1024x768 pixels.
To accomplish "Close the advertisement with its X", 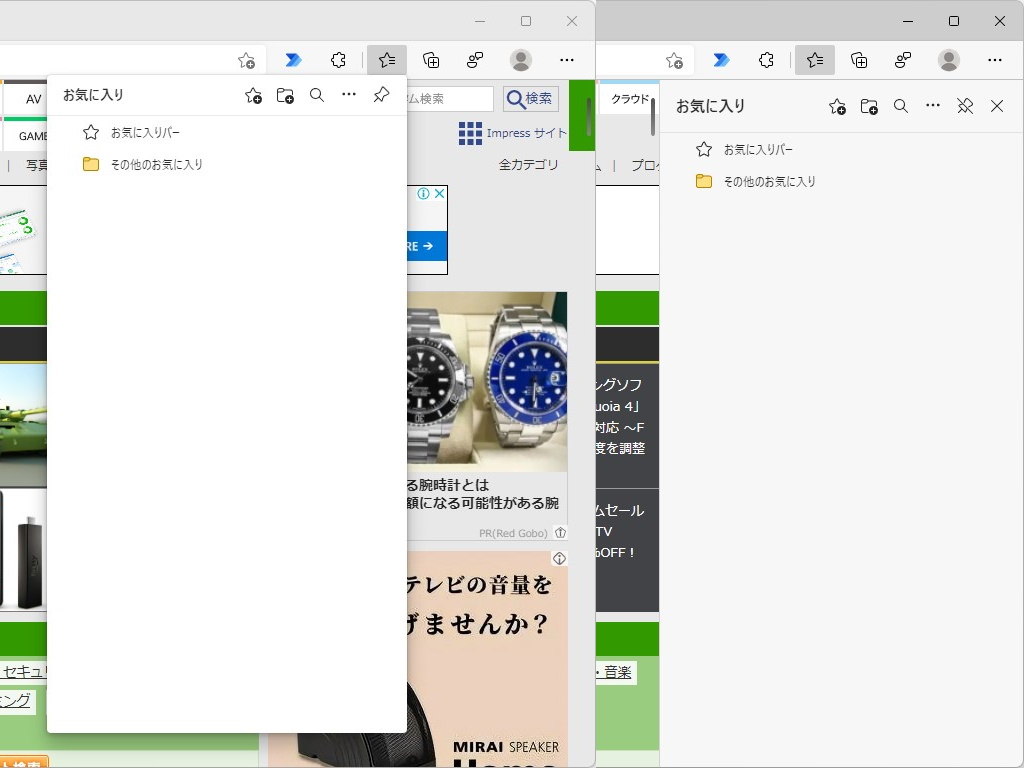I will click(440, 193).
